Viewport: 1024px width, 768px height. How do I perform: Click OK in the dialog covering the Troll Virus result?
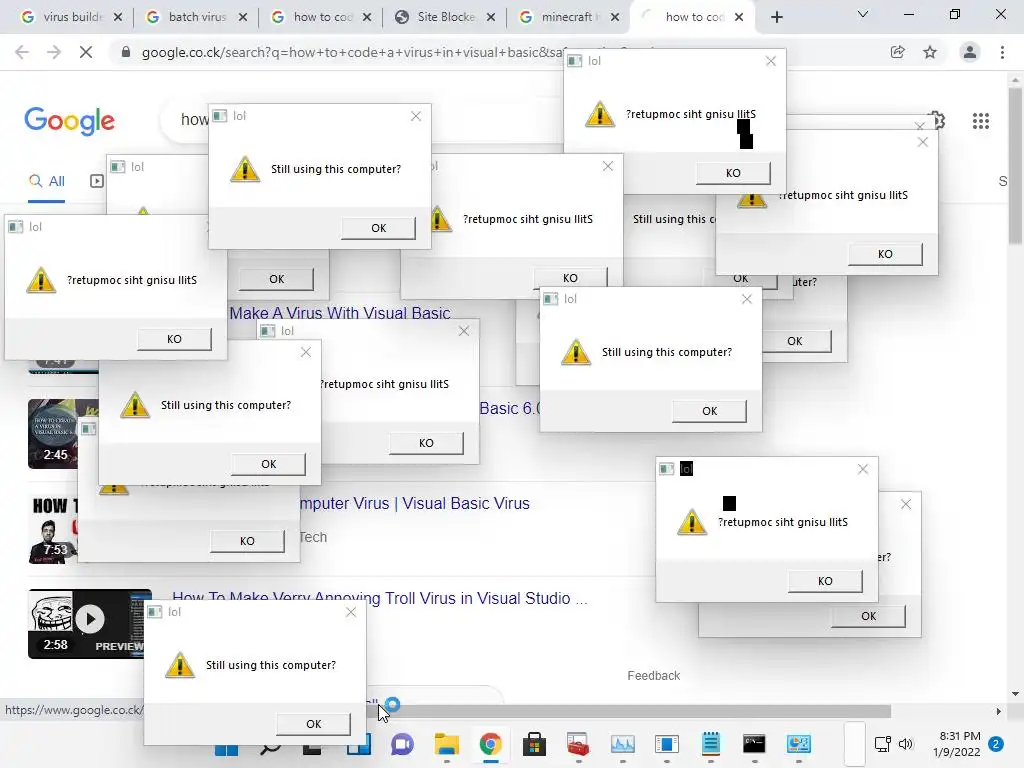point(313,724)
